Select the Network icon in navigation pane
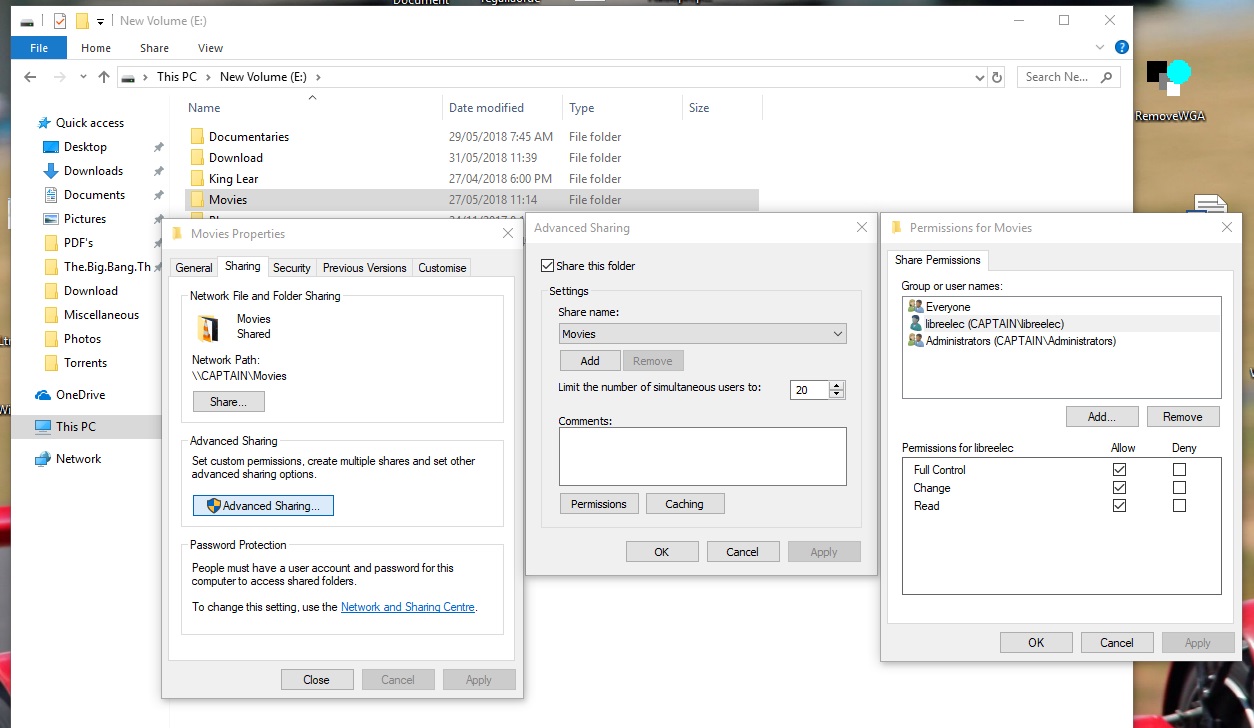The height and width of the screenshot is (728, 1254). [x=43, y=459]
